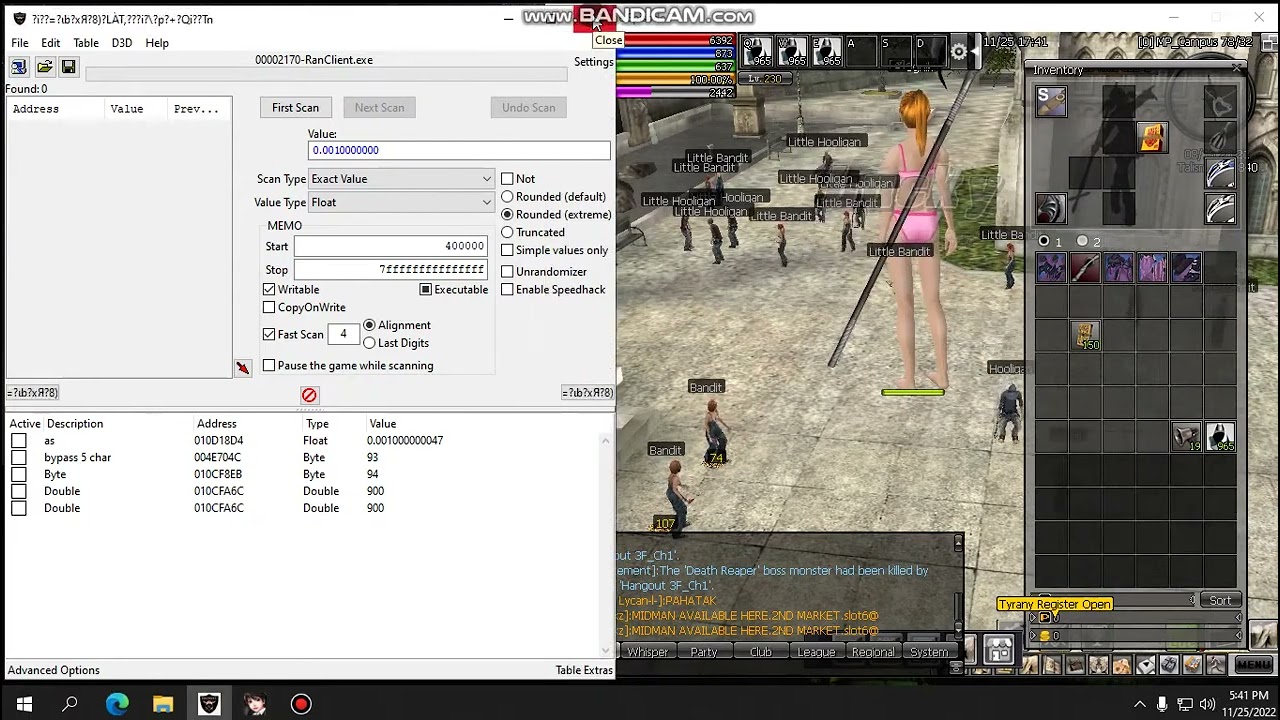This screenshot has height=720, width=1280.
Task: Enable the CopyOnWrite checkbox
Action: coord(269,308)
